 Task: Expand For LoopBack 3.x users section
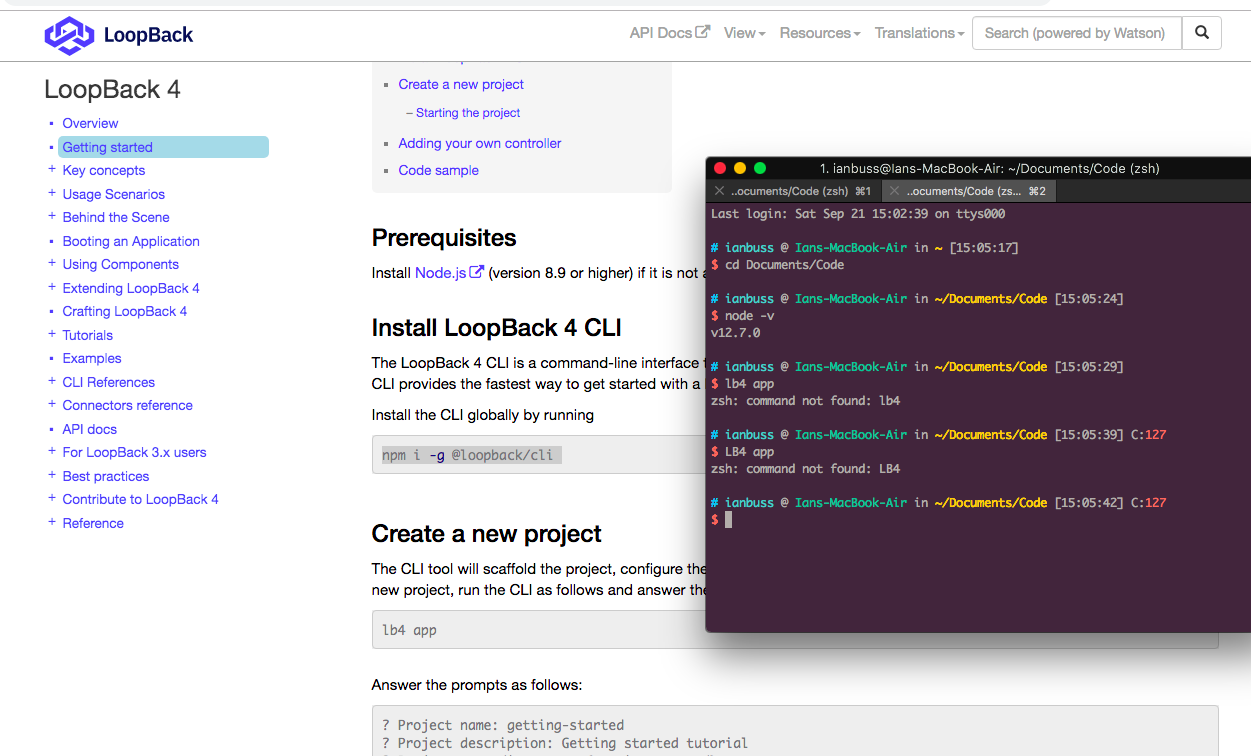[x=52, y=452]
